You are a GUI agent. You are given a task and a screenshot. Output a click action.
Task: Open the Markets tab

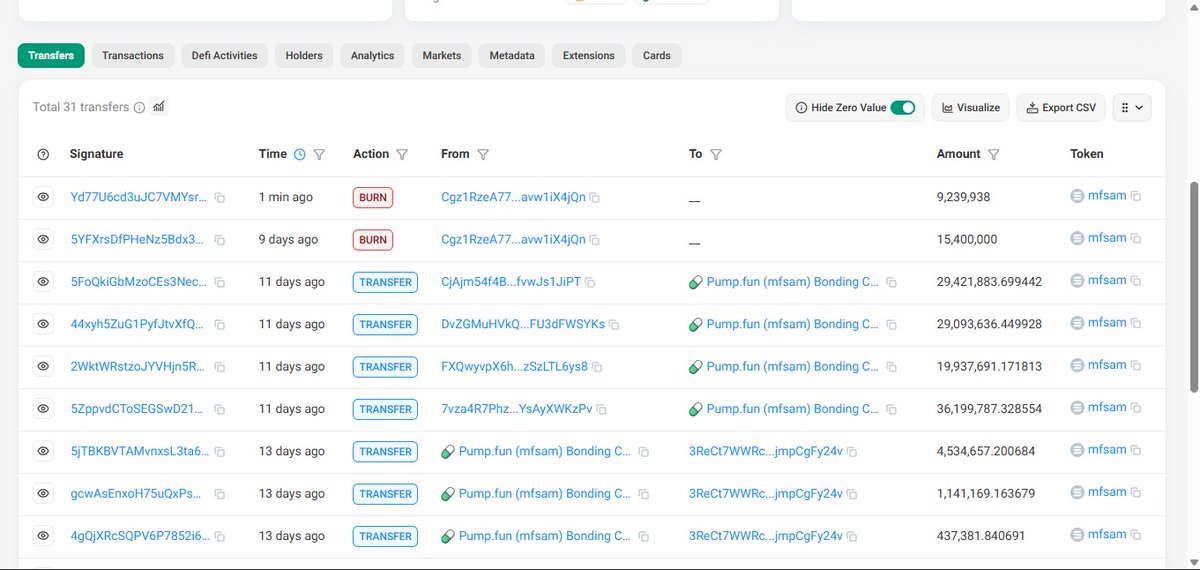442,56
